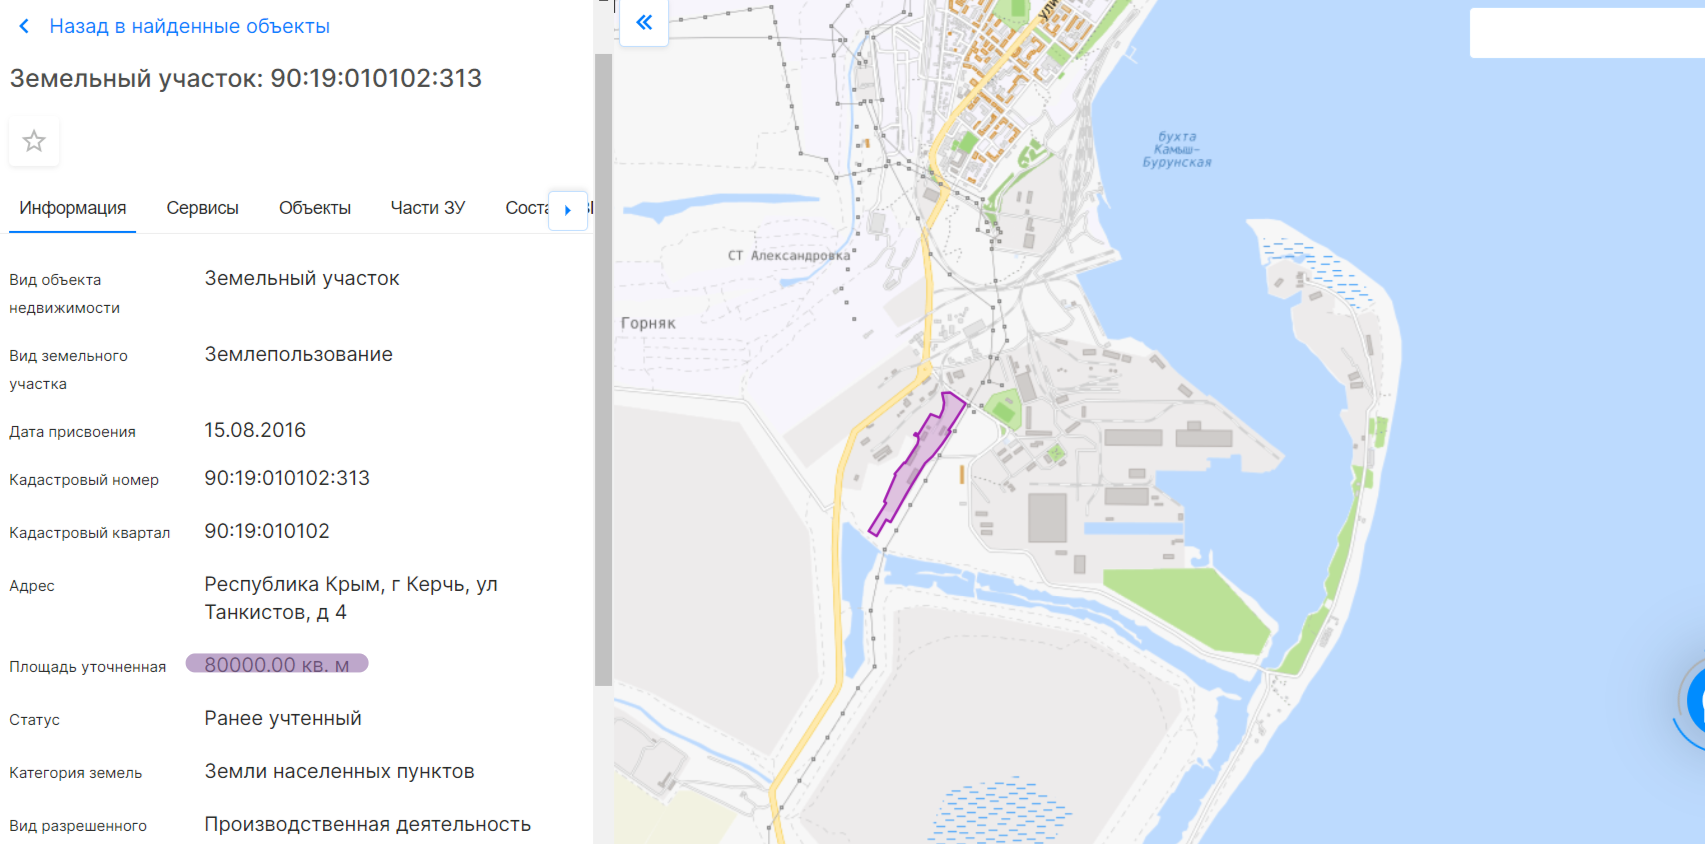Click the back arrow icon

click(24, 26)
